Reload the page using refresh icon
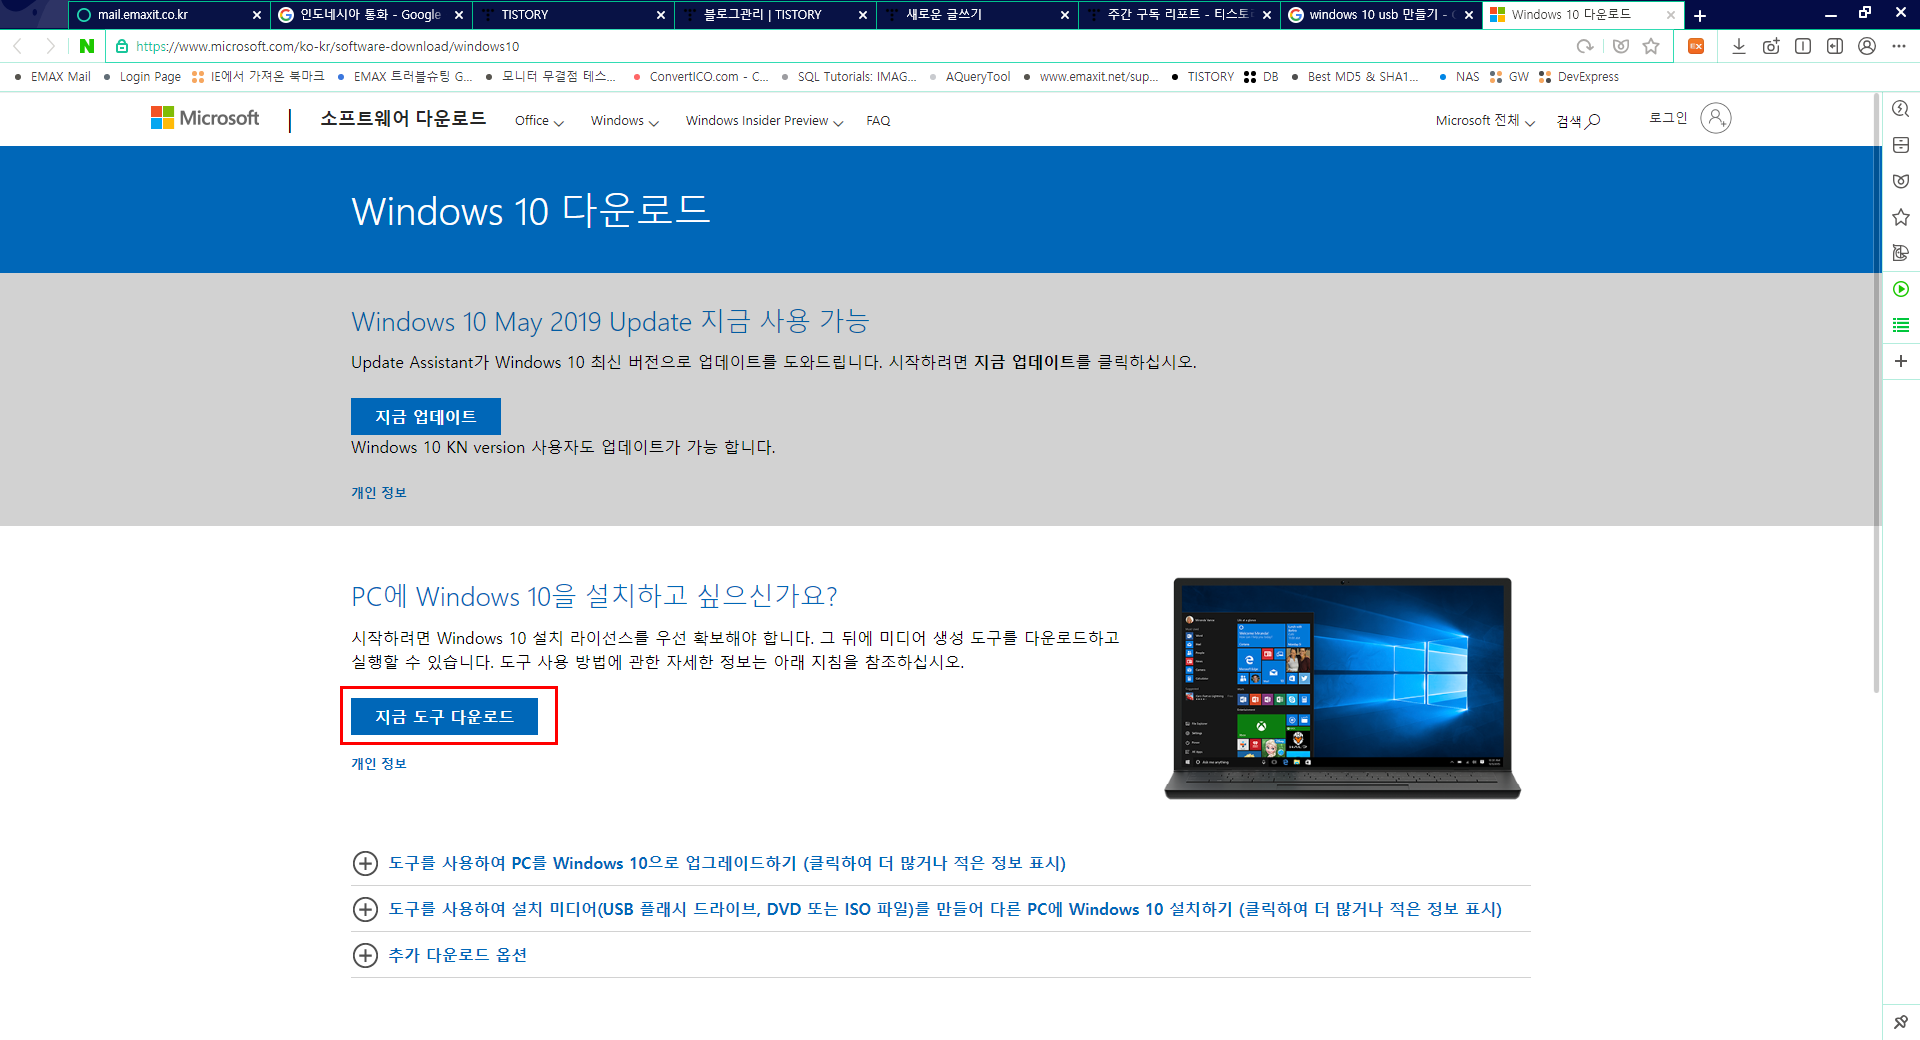 [x=1585, y=46]
